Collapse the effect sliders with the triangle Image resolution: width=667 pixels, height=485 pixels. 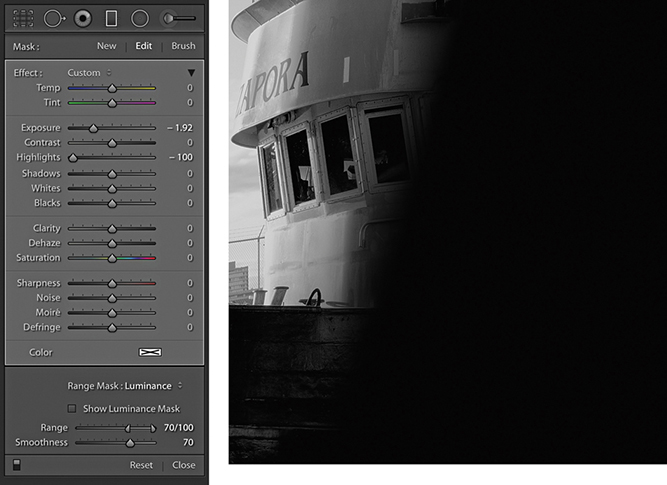pyautogui.click(x=191, y=73)
